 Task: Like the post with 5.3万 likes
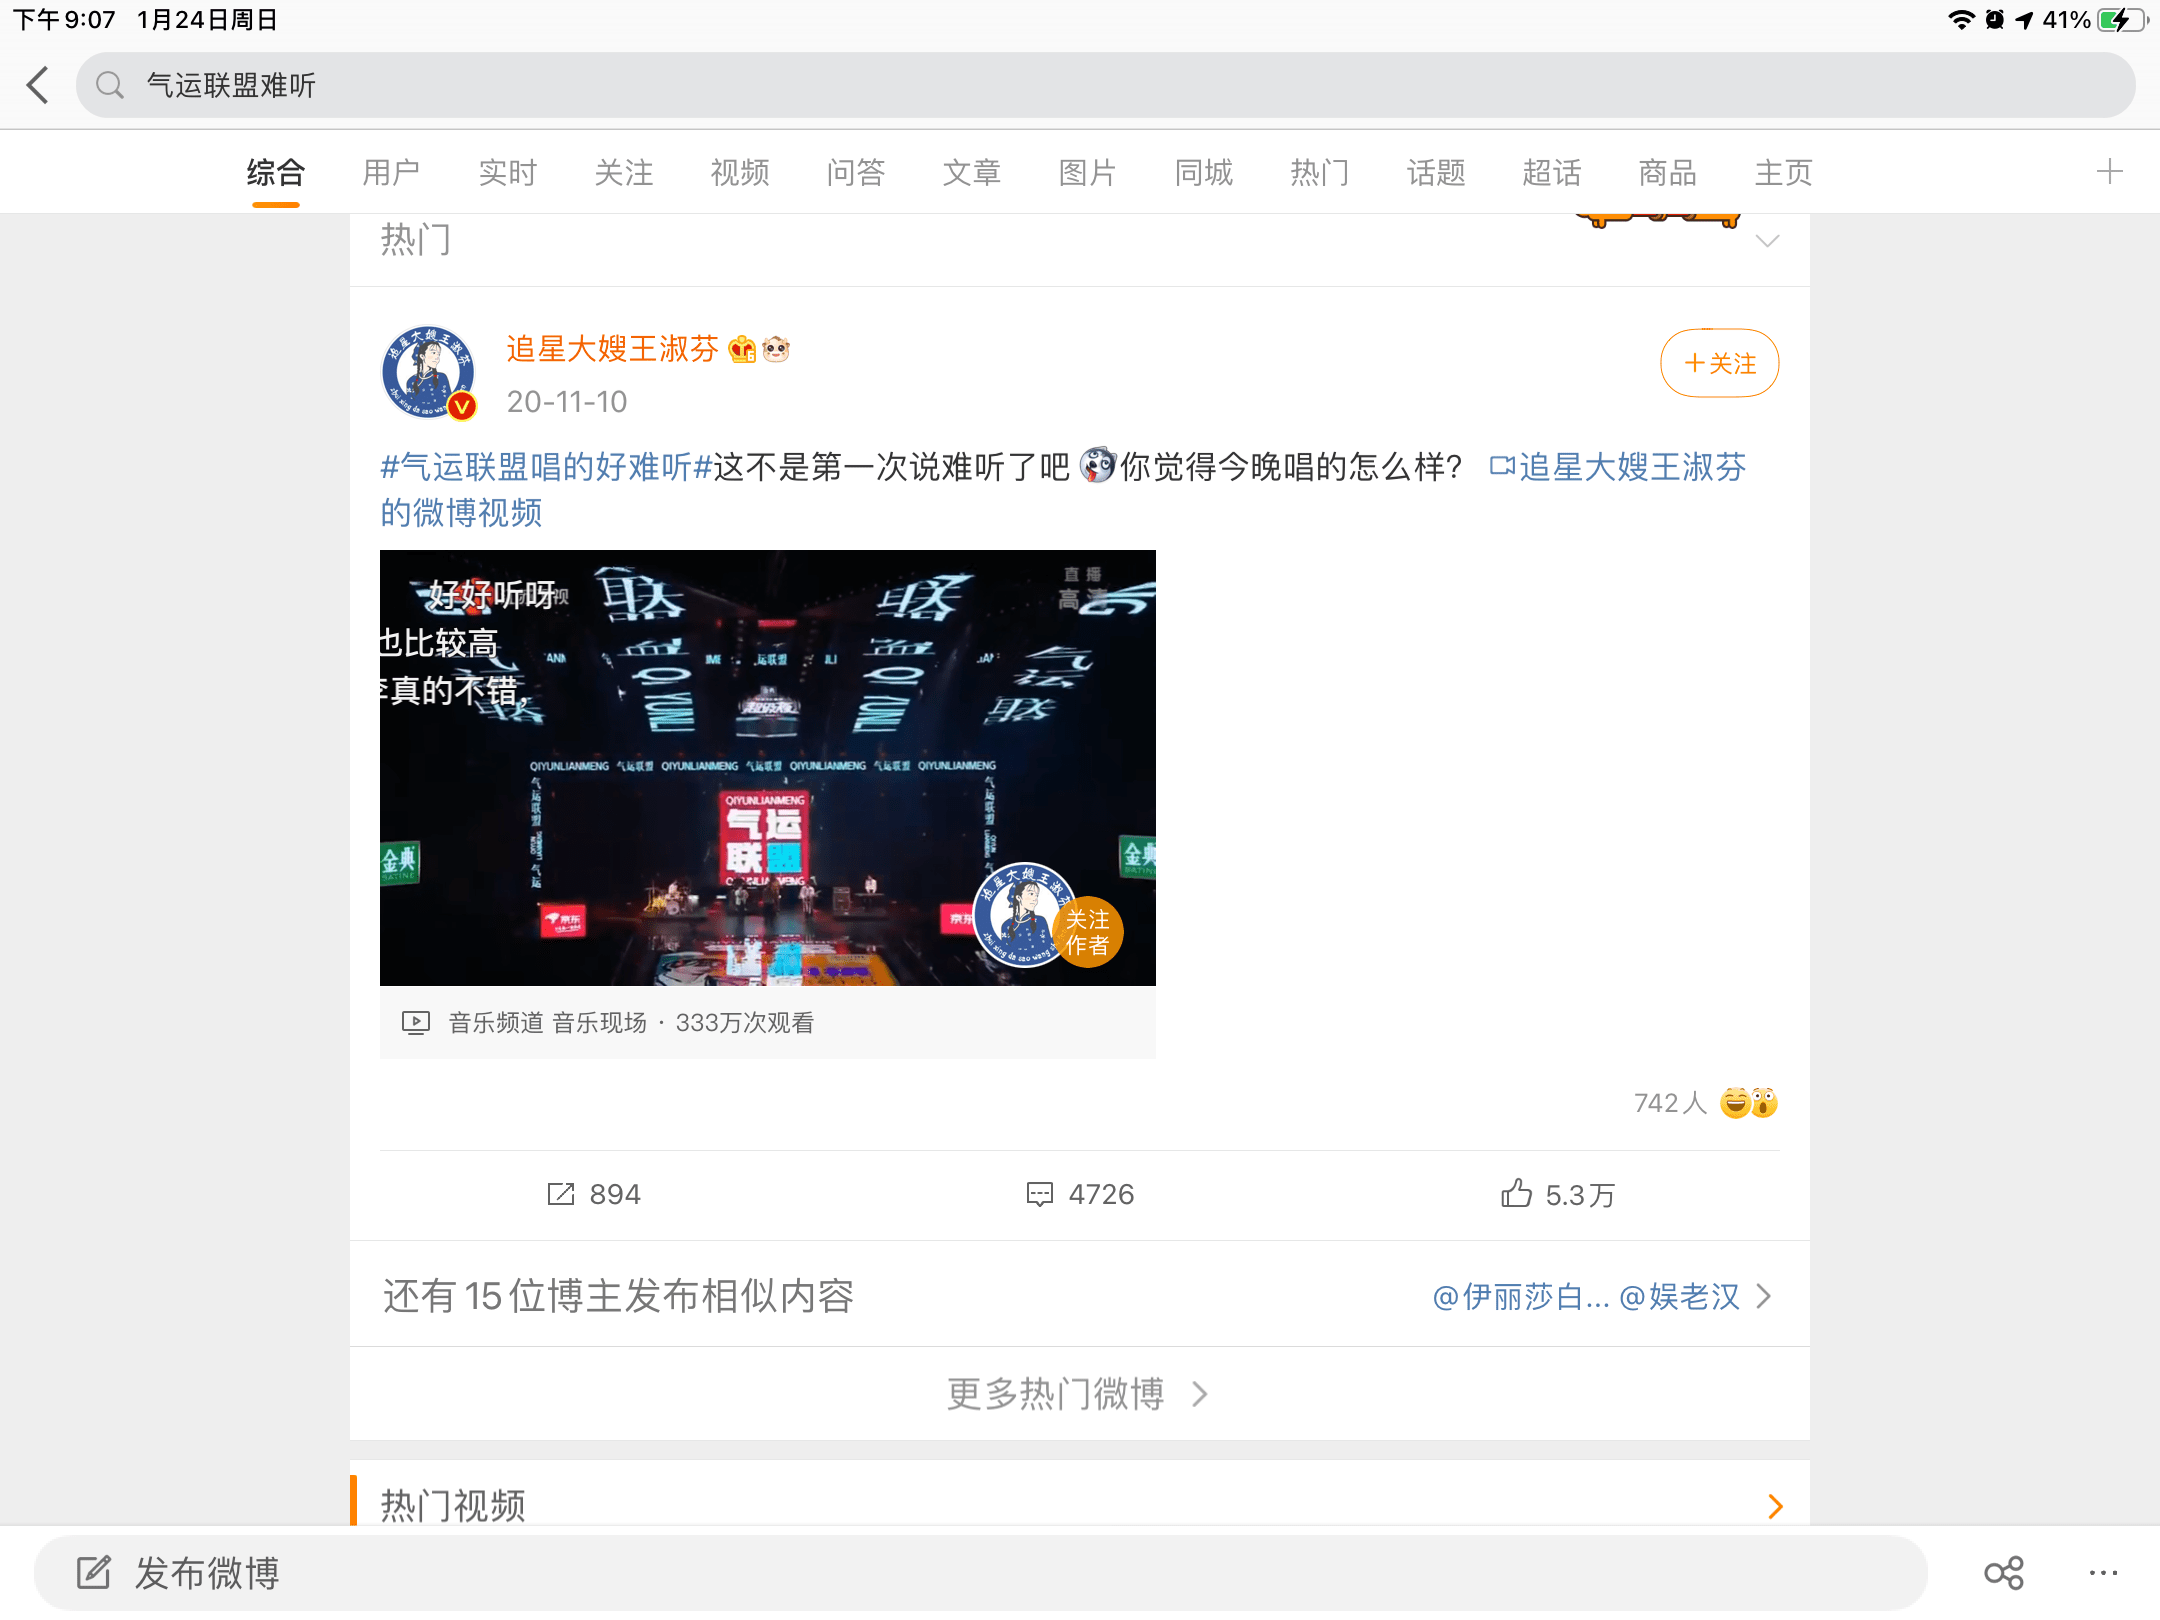1557,1194
